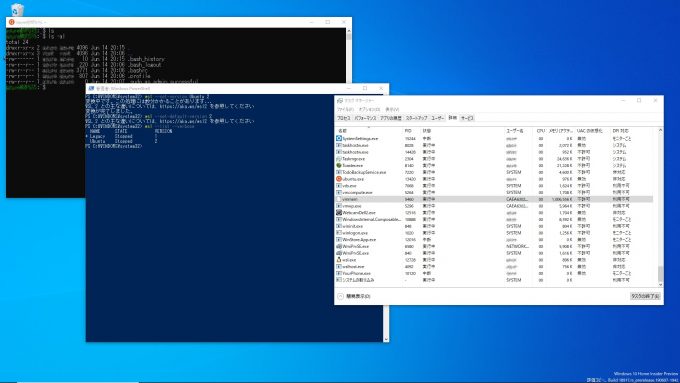Select the highlighted vmmem process row
The image size is (680, 383).
coord(494,199)
